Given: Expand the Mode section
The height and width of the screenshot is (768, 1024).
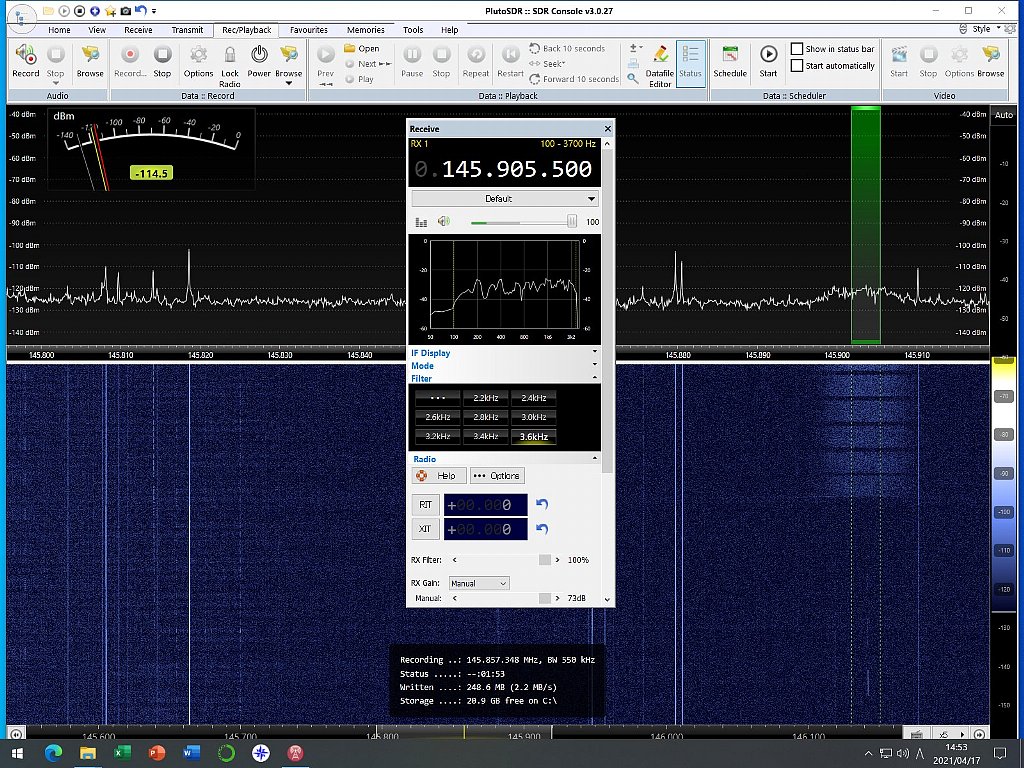Looking at the screenshot, I should pyautogui.click(x=595, y=365).
